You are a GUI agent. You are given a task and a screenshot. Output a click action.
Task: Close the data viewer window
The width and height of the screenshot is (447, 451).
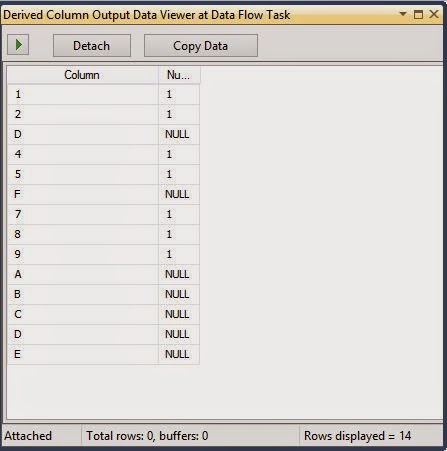pyautogui.click(x=434, y=14)
